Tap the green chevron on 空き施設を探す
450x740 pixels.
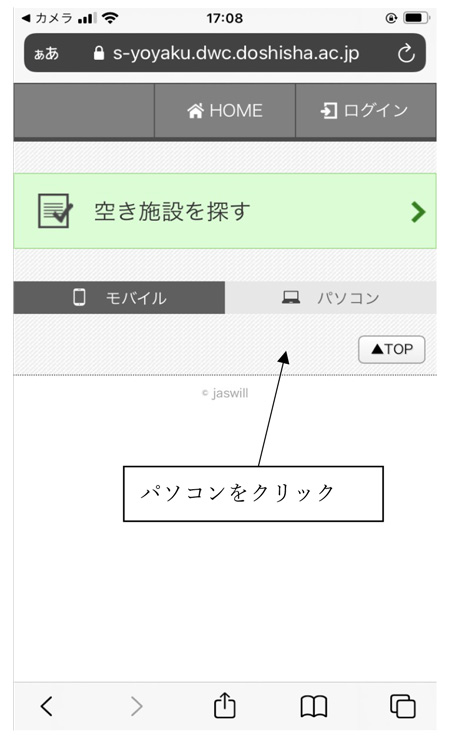pos(418,212)
